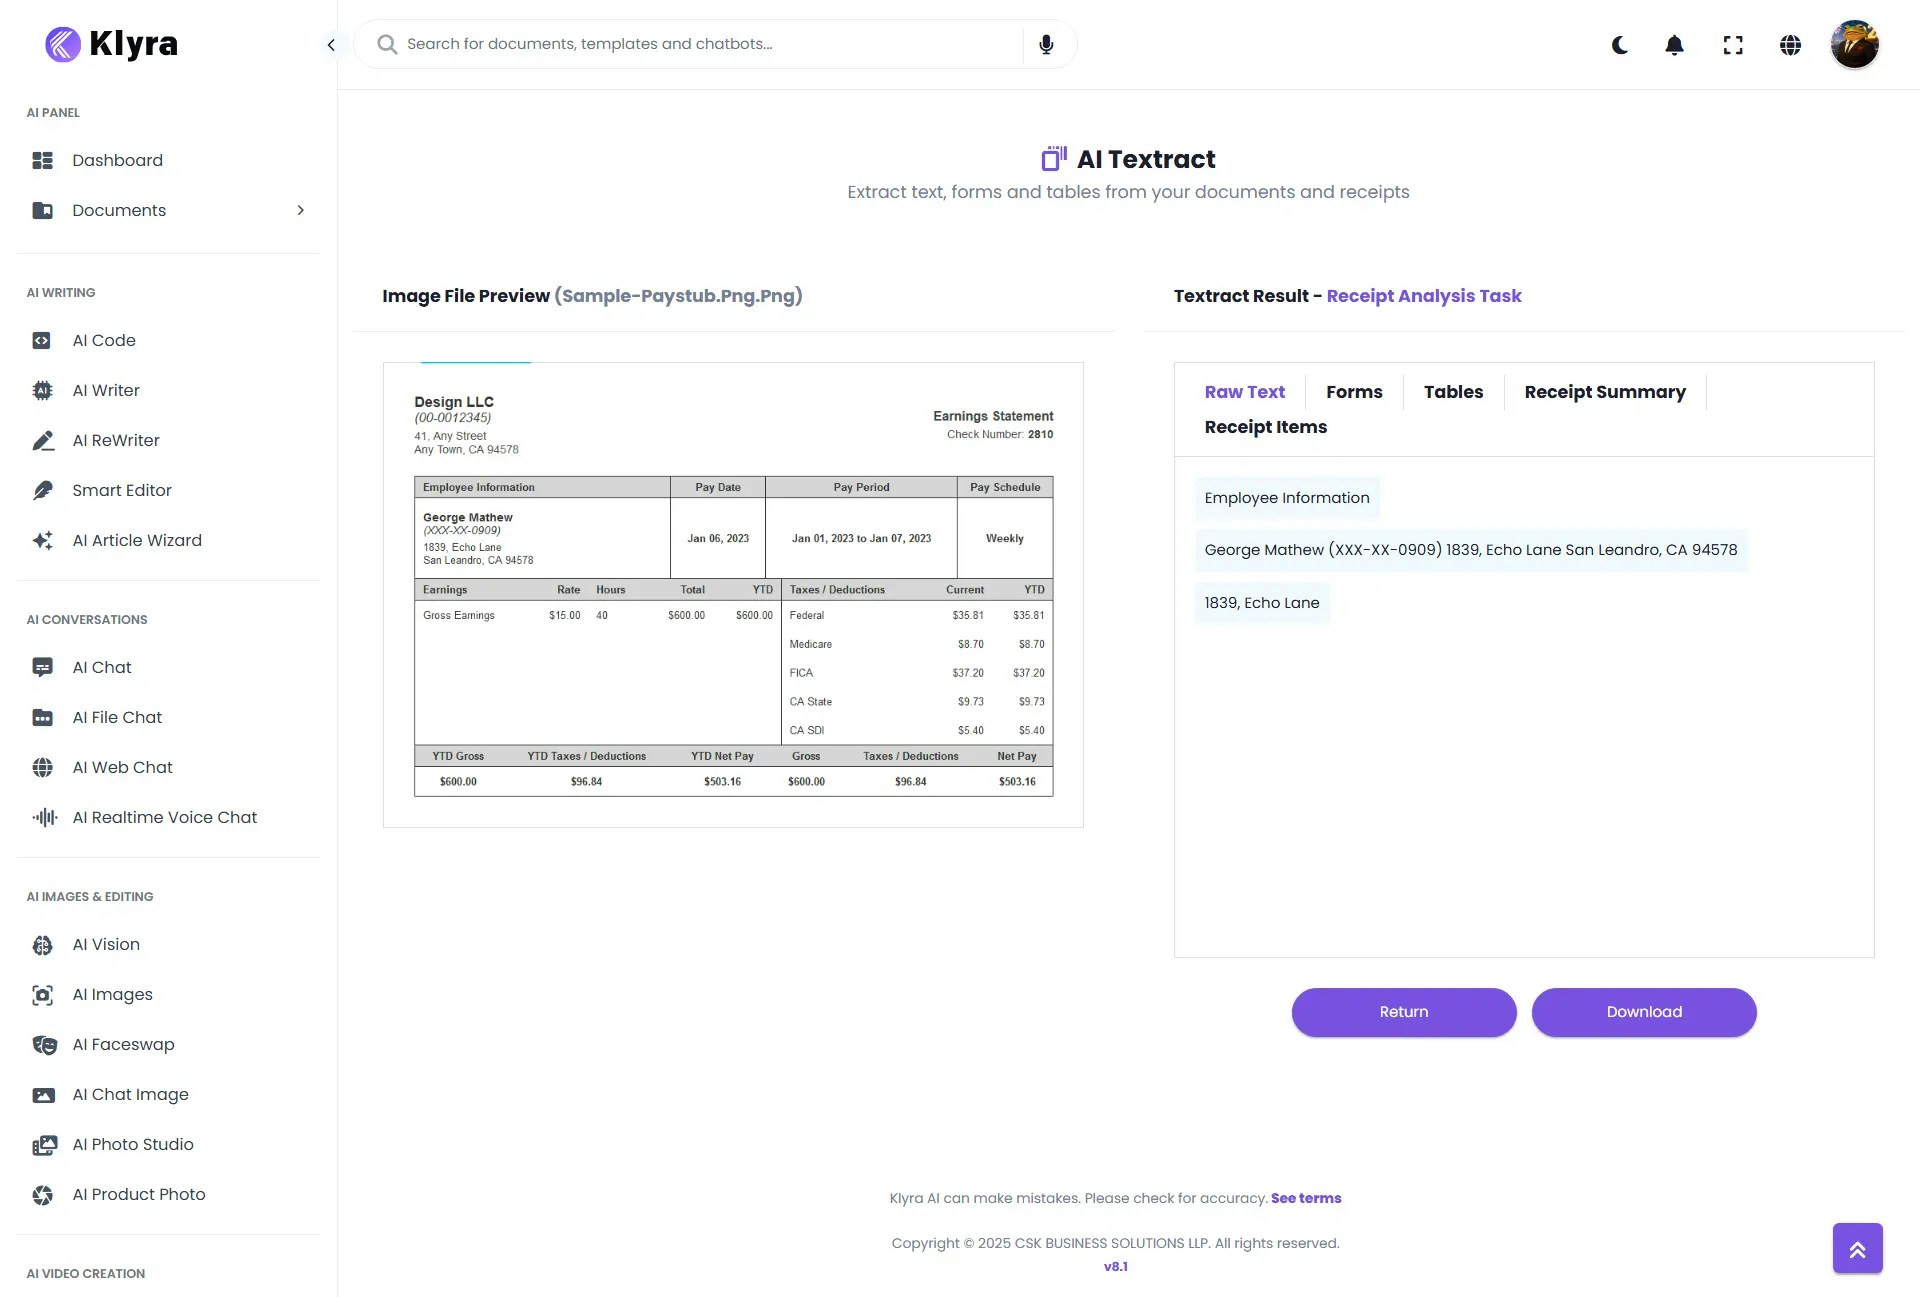
Task: Toggle fullscreen view
Action: (1733, 45)
